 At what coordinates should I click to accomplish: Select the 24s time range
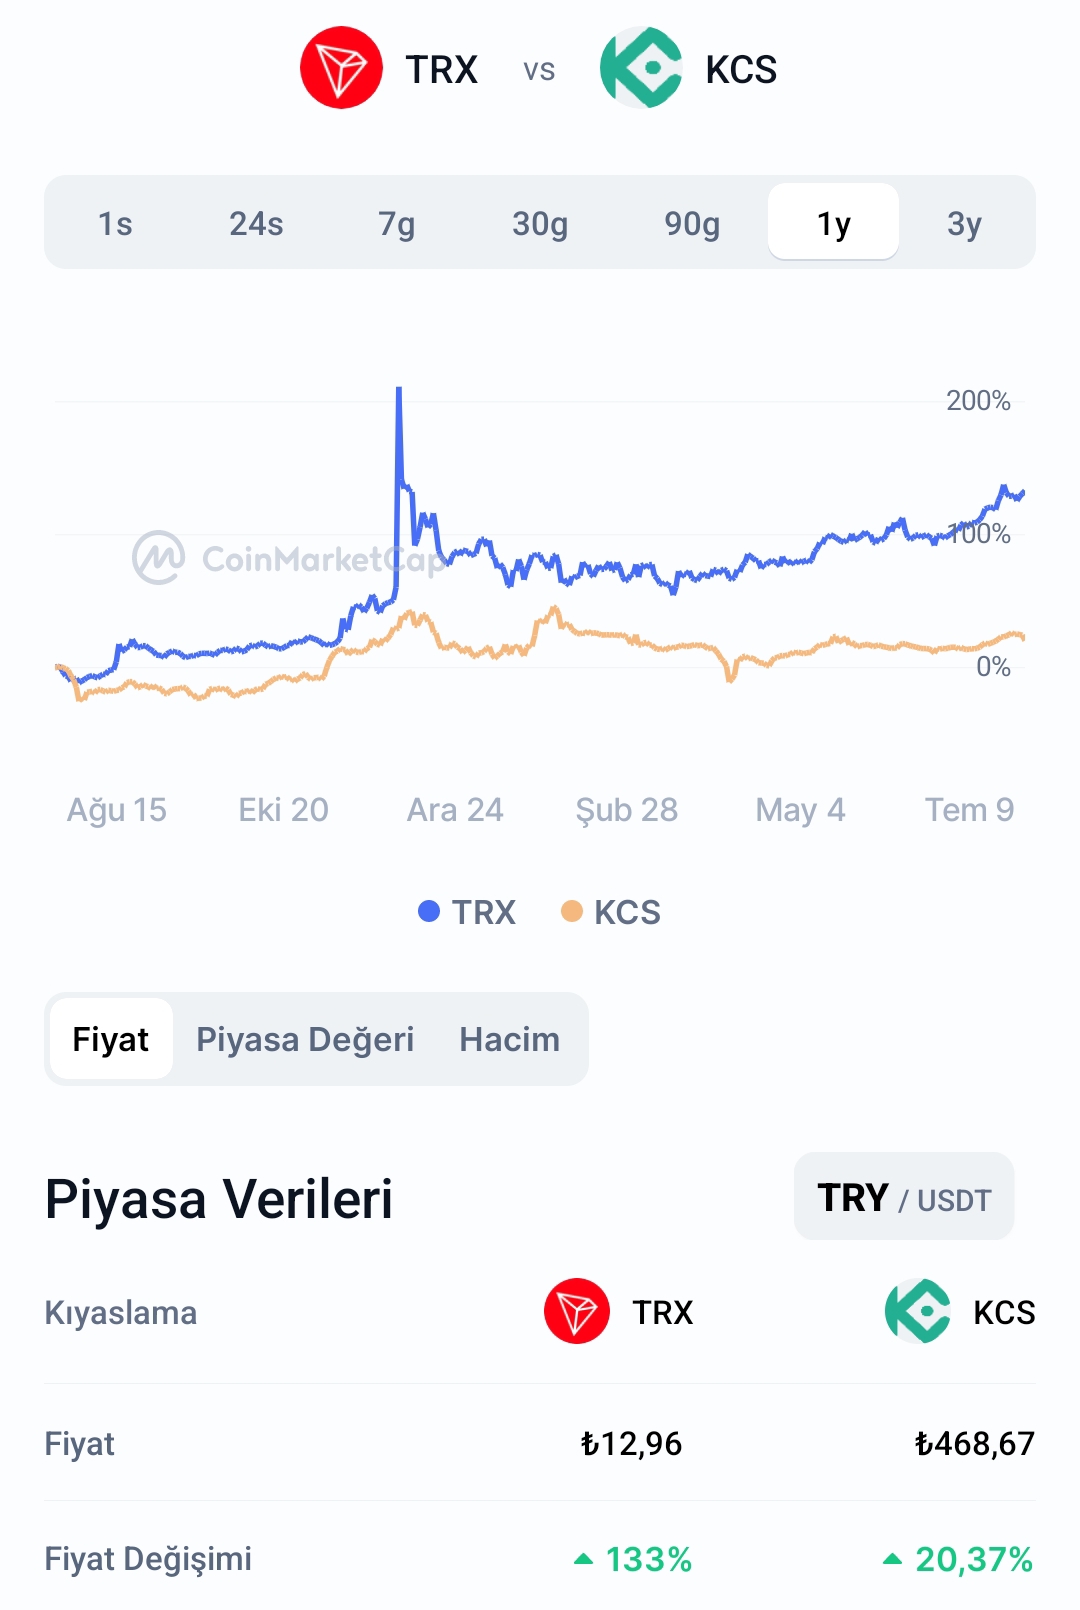[256, 223]
